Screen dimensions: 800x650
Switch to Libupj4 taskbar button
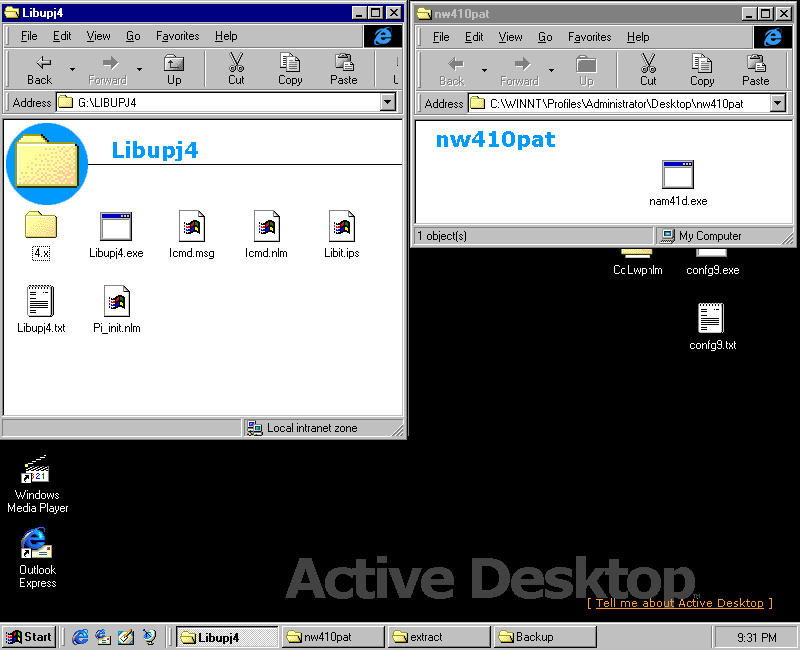227,637
